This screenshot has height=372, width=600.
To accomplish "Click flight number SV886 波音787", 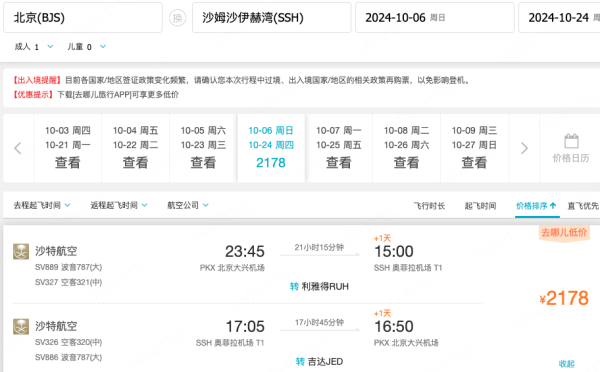I will click(x=68, y=357).
